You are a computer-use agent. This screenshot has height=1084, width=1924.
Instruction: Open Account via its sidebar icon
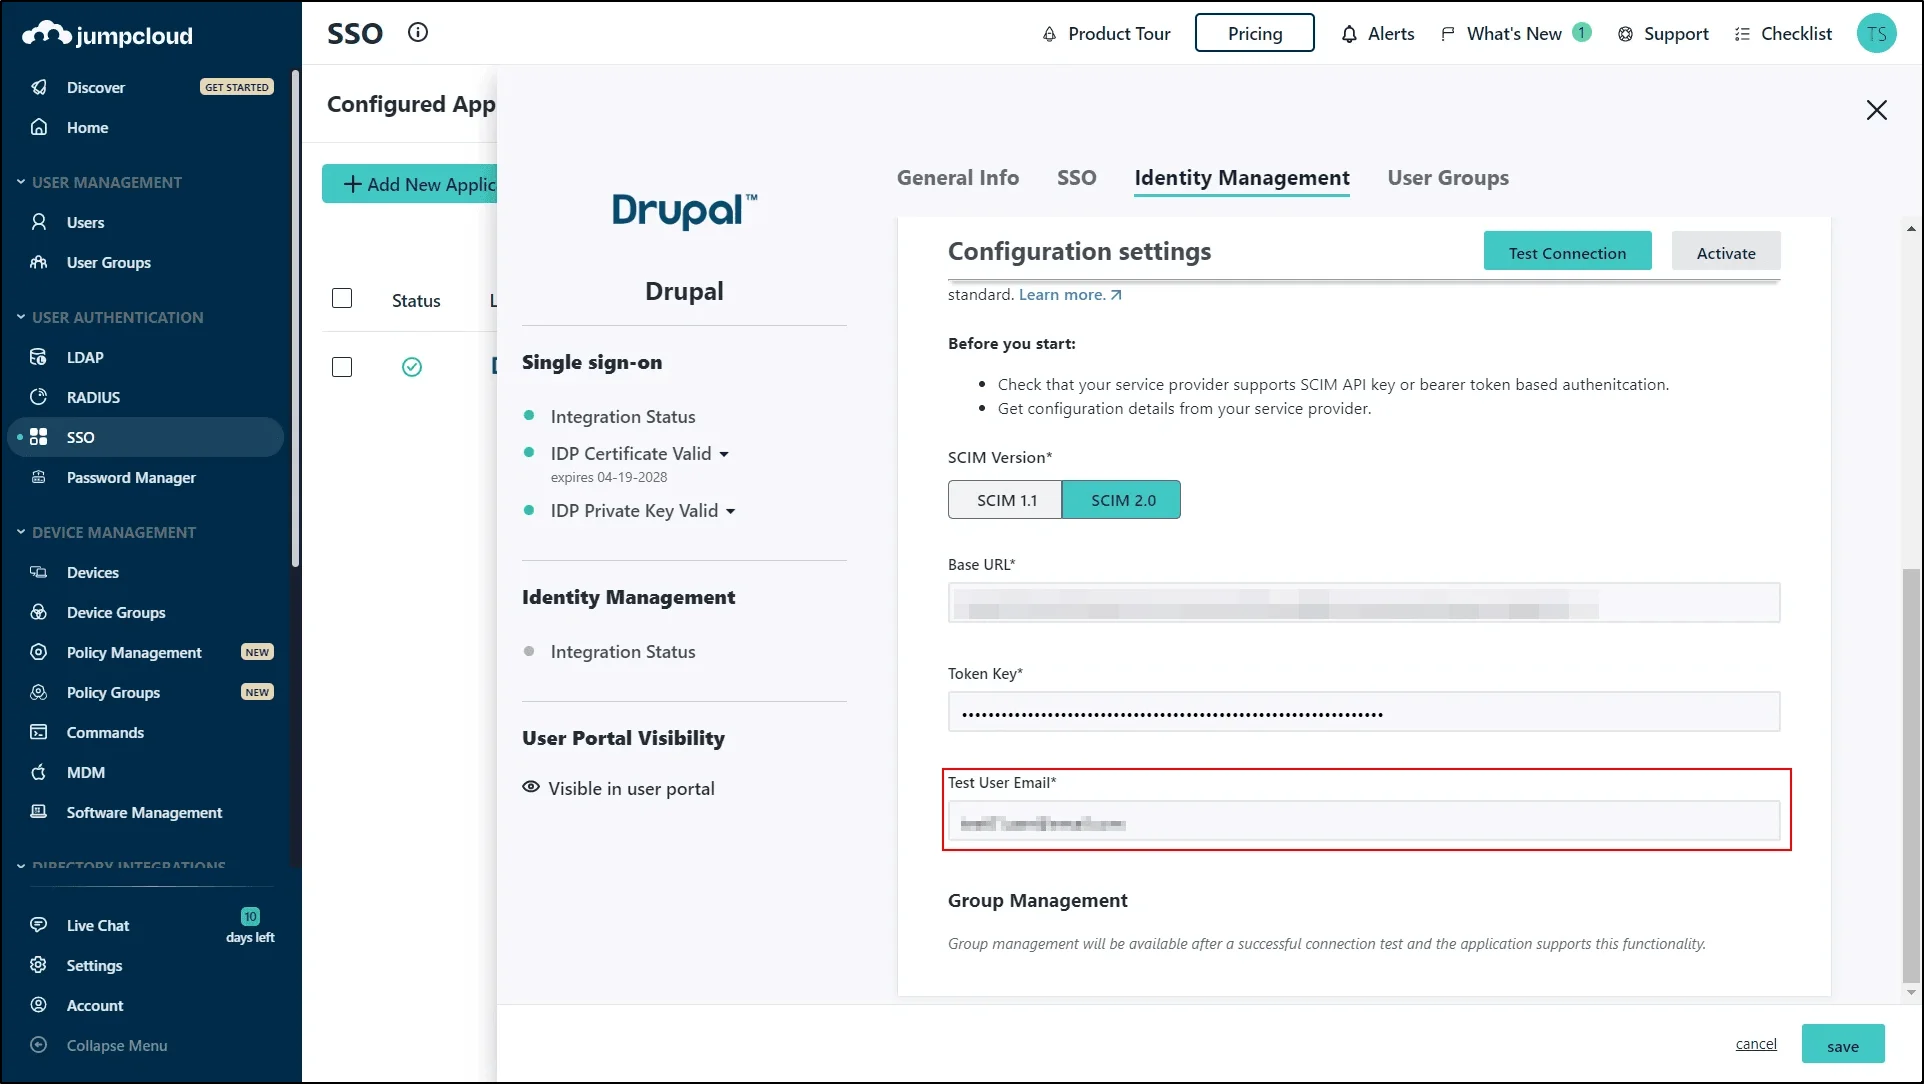pos(39,1005)
